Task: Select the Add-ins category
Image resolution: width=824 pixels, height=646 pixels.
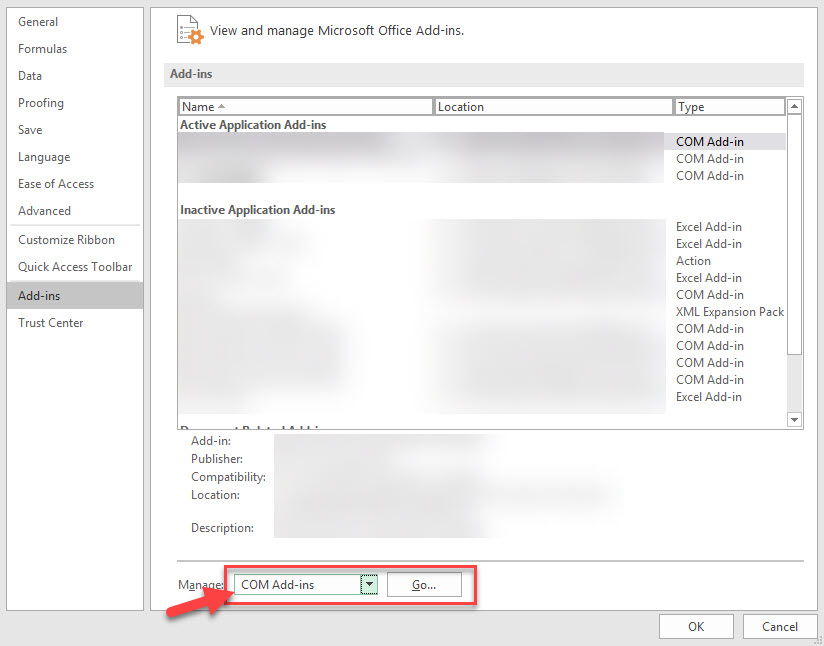Action: coord(75,295)
